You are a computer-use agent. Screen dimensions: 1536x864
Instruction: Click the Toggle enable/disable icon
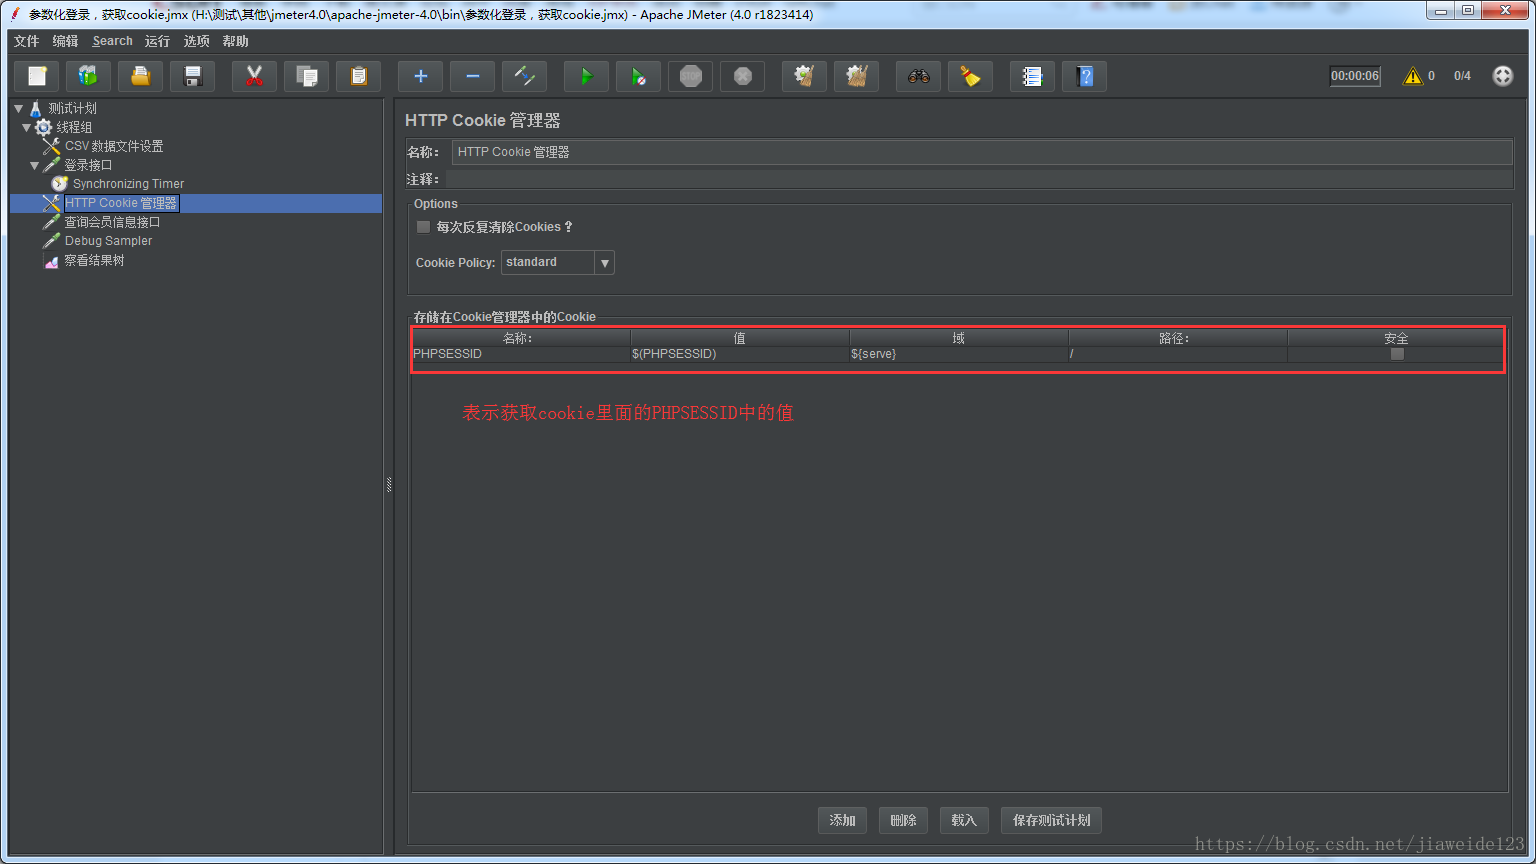[x=524, y=76]
